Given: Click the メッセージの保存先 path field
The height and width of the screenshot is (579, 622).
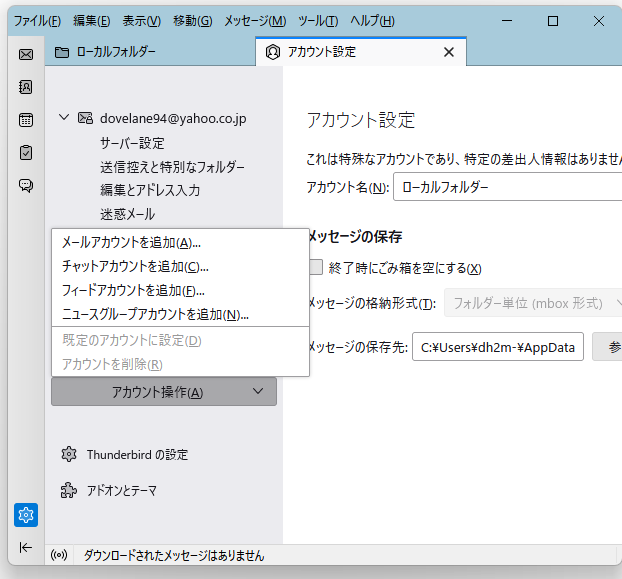Looking at the screenshot, I should click(498, 347).
